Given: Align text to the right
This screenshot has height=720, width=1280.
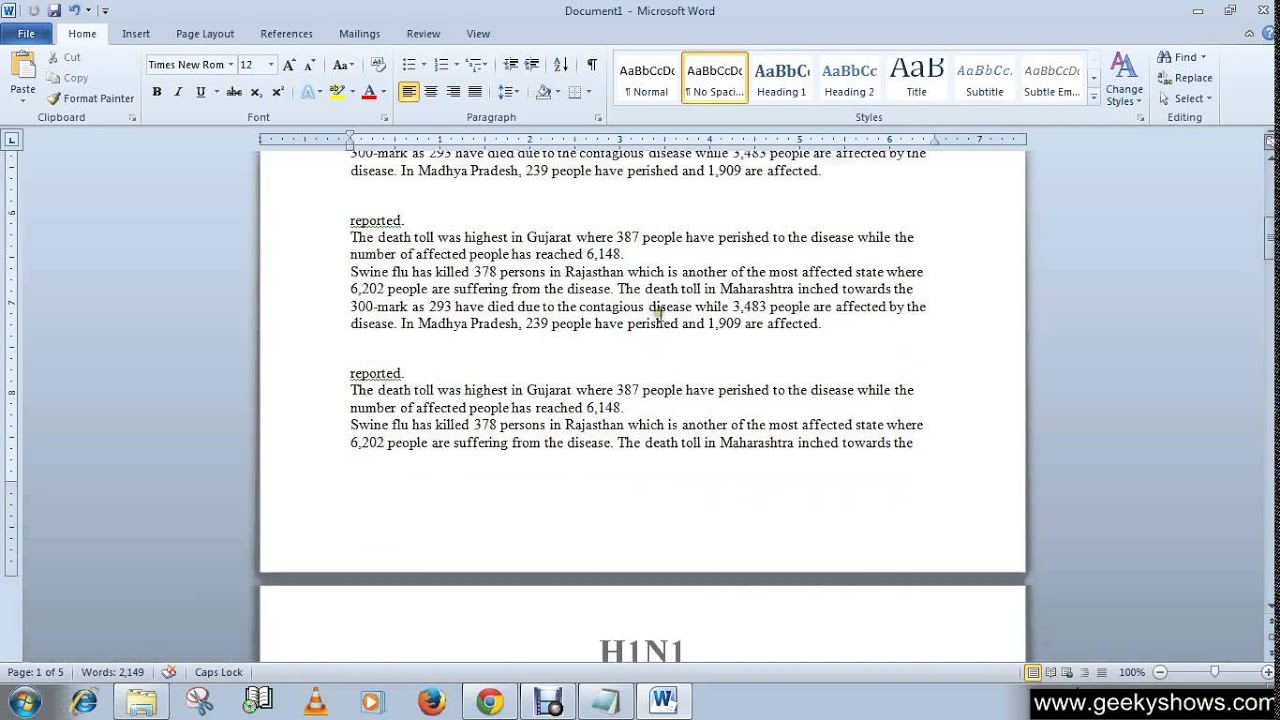Looking at the screenshot, I should pyautogui.click(x=453, y=92).
